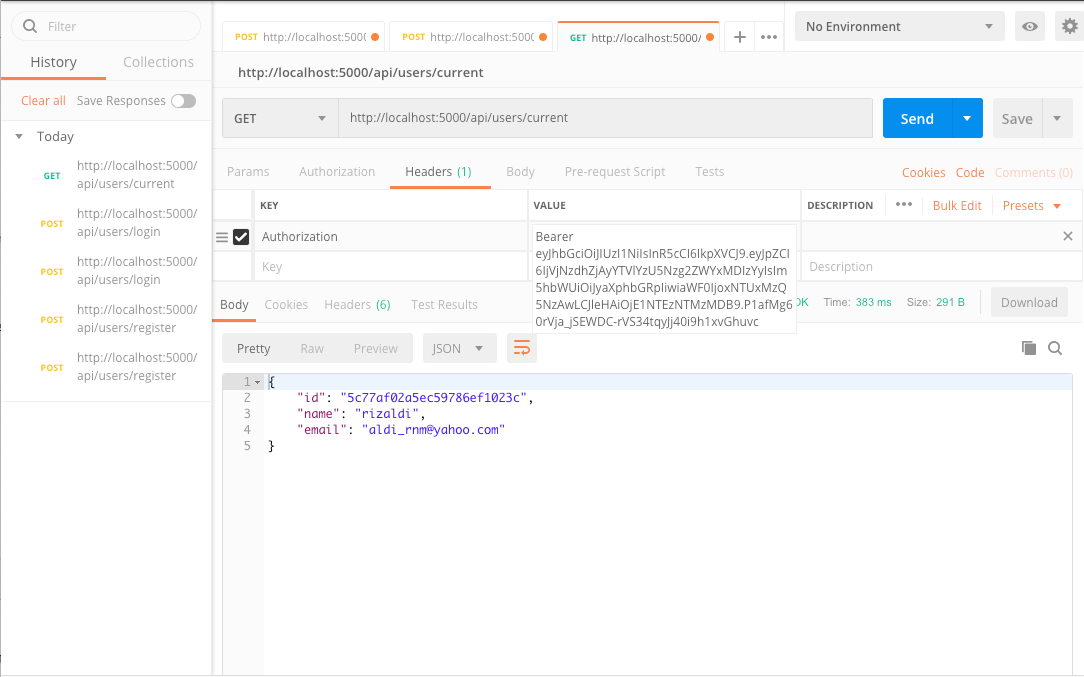This screenshot has width=1084, height=677.
Task: Open a new request tab with the plus icon
Action: coord(739,36)
